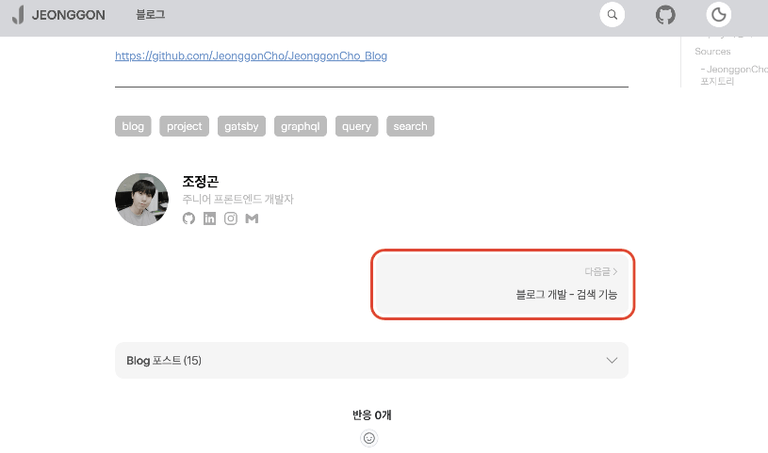768x453 pixels.
Task: Expand the Blog 포스트 (15) list
Action: (371, 360)
